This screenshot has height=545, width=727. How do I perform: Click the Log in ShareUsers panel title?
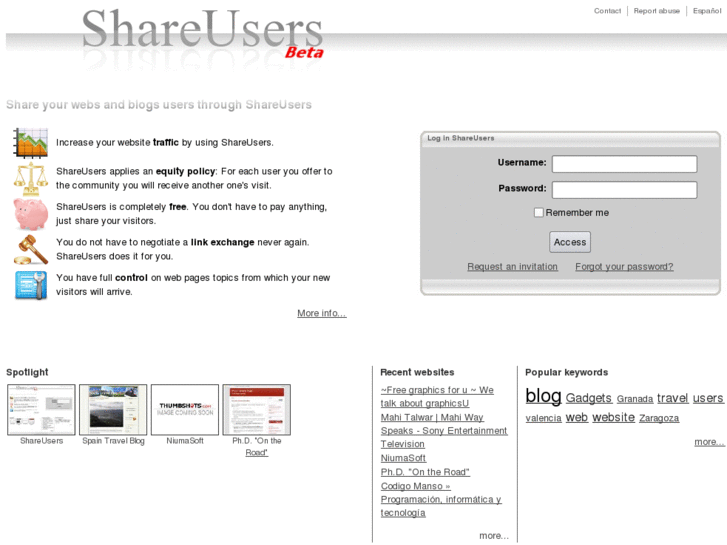pyautogui.click(x=460, y=138)
